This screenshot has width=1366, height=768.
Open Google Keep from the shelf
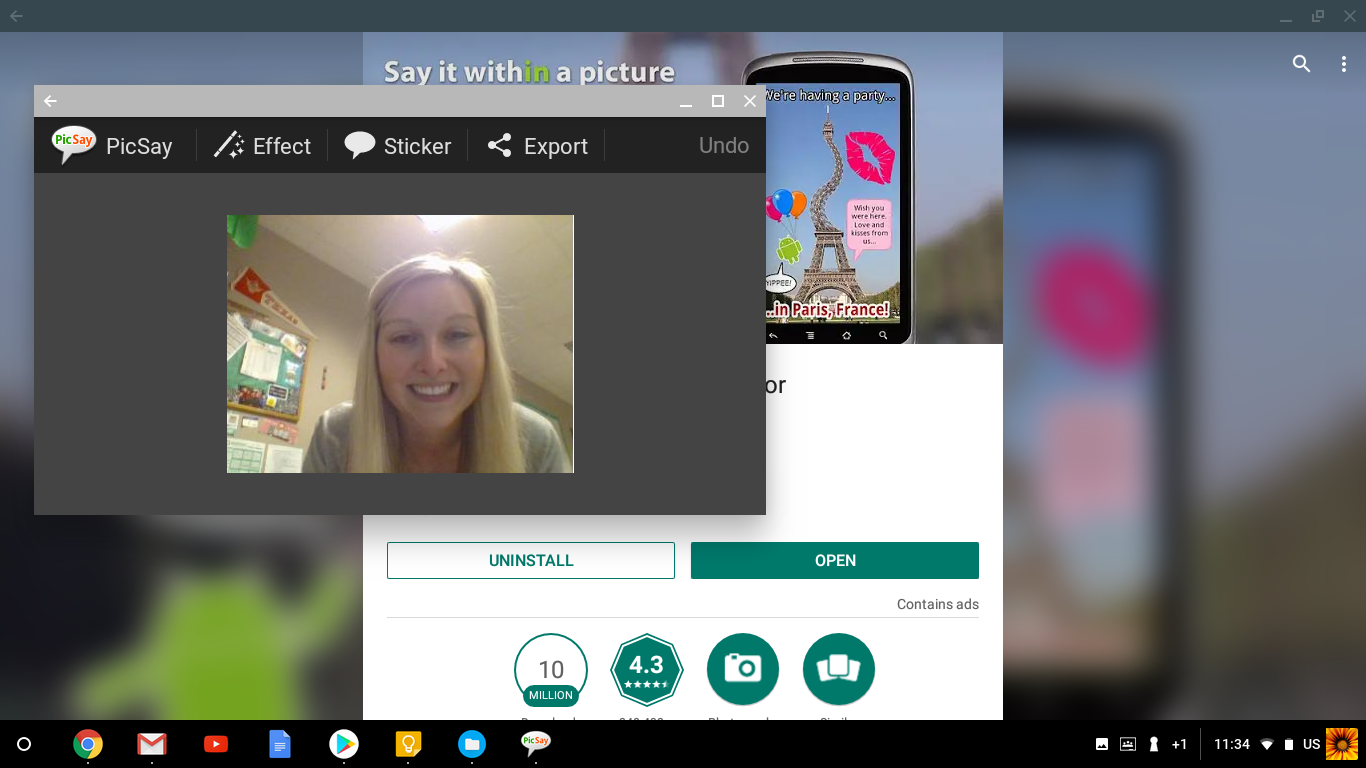pos(408,744)
